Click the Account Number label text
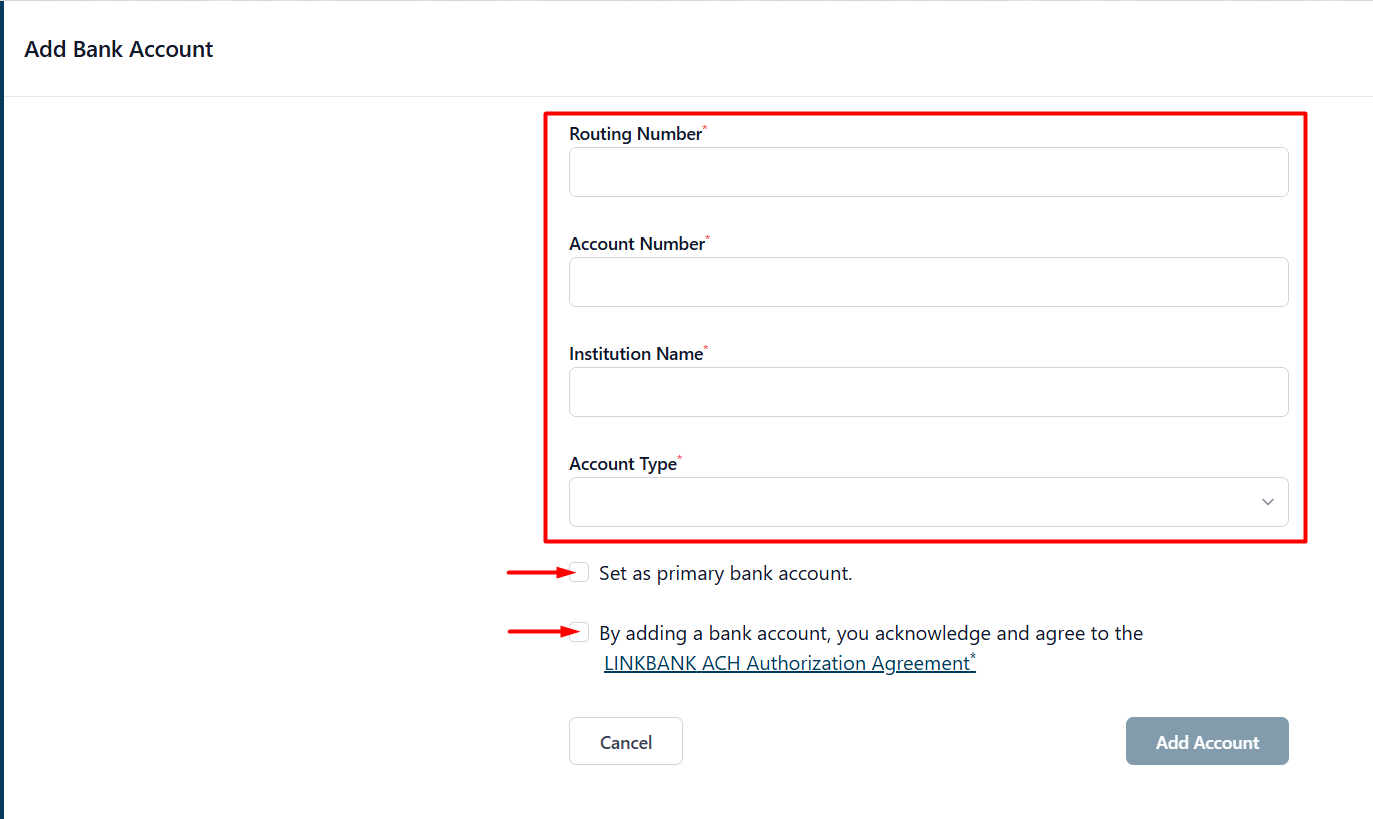The width and height of the screenshot is (1373, 819). coord(637,244)
